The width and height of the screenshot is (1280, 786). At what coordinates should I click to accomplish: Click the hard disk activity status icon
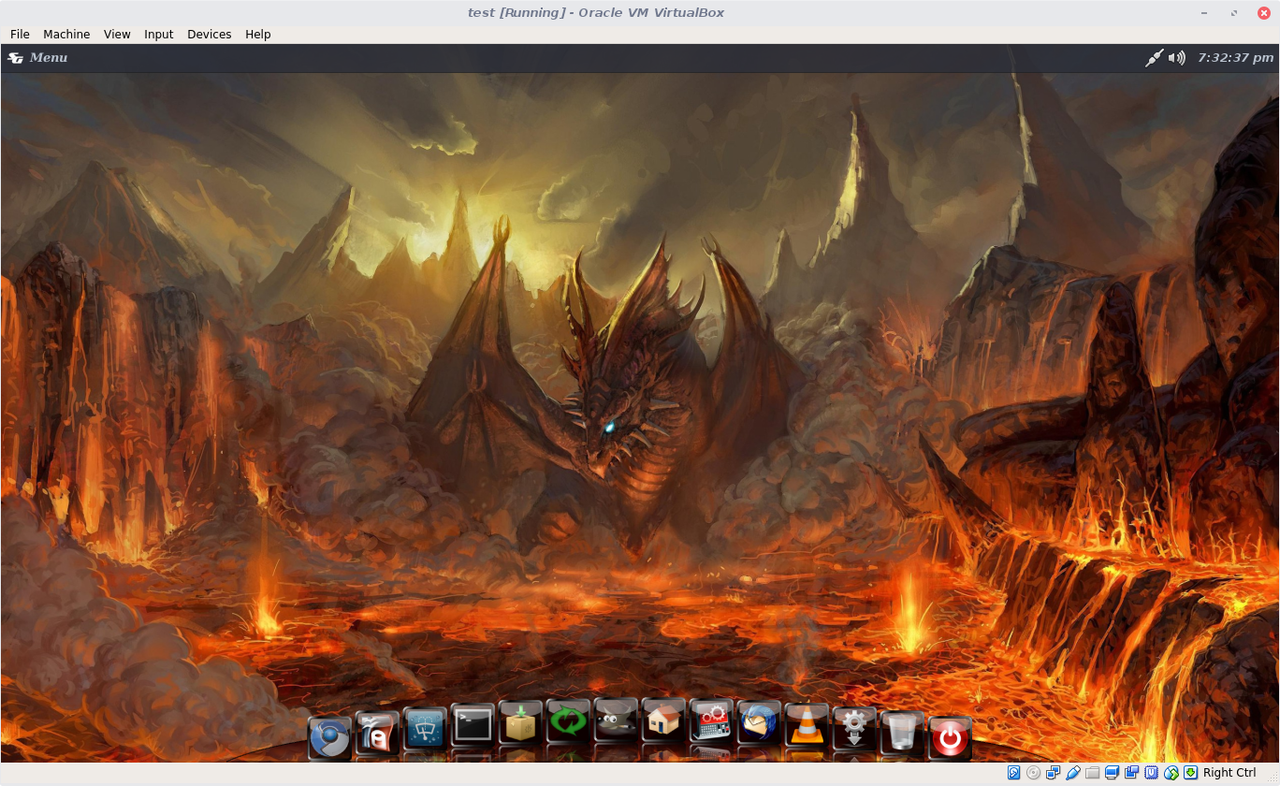click(x=1014, y=773)
